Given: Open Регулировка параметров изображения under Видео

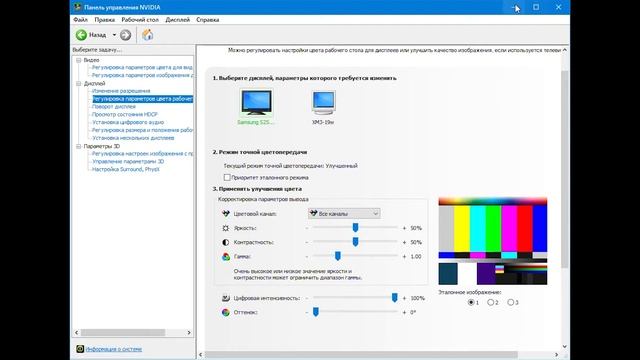Looking at the screenshot, I should point(142,75).
